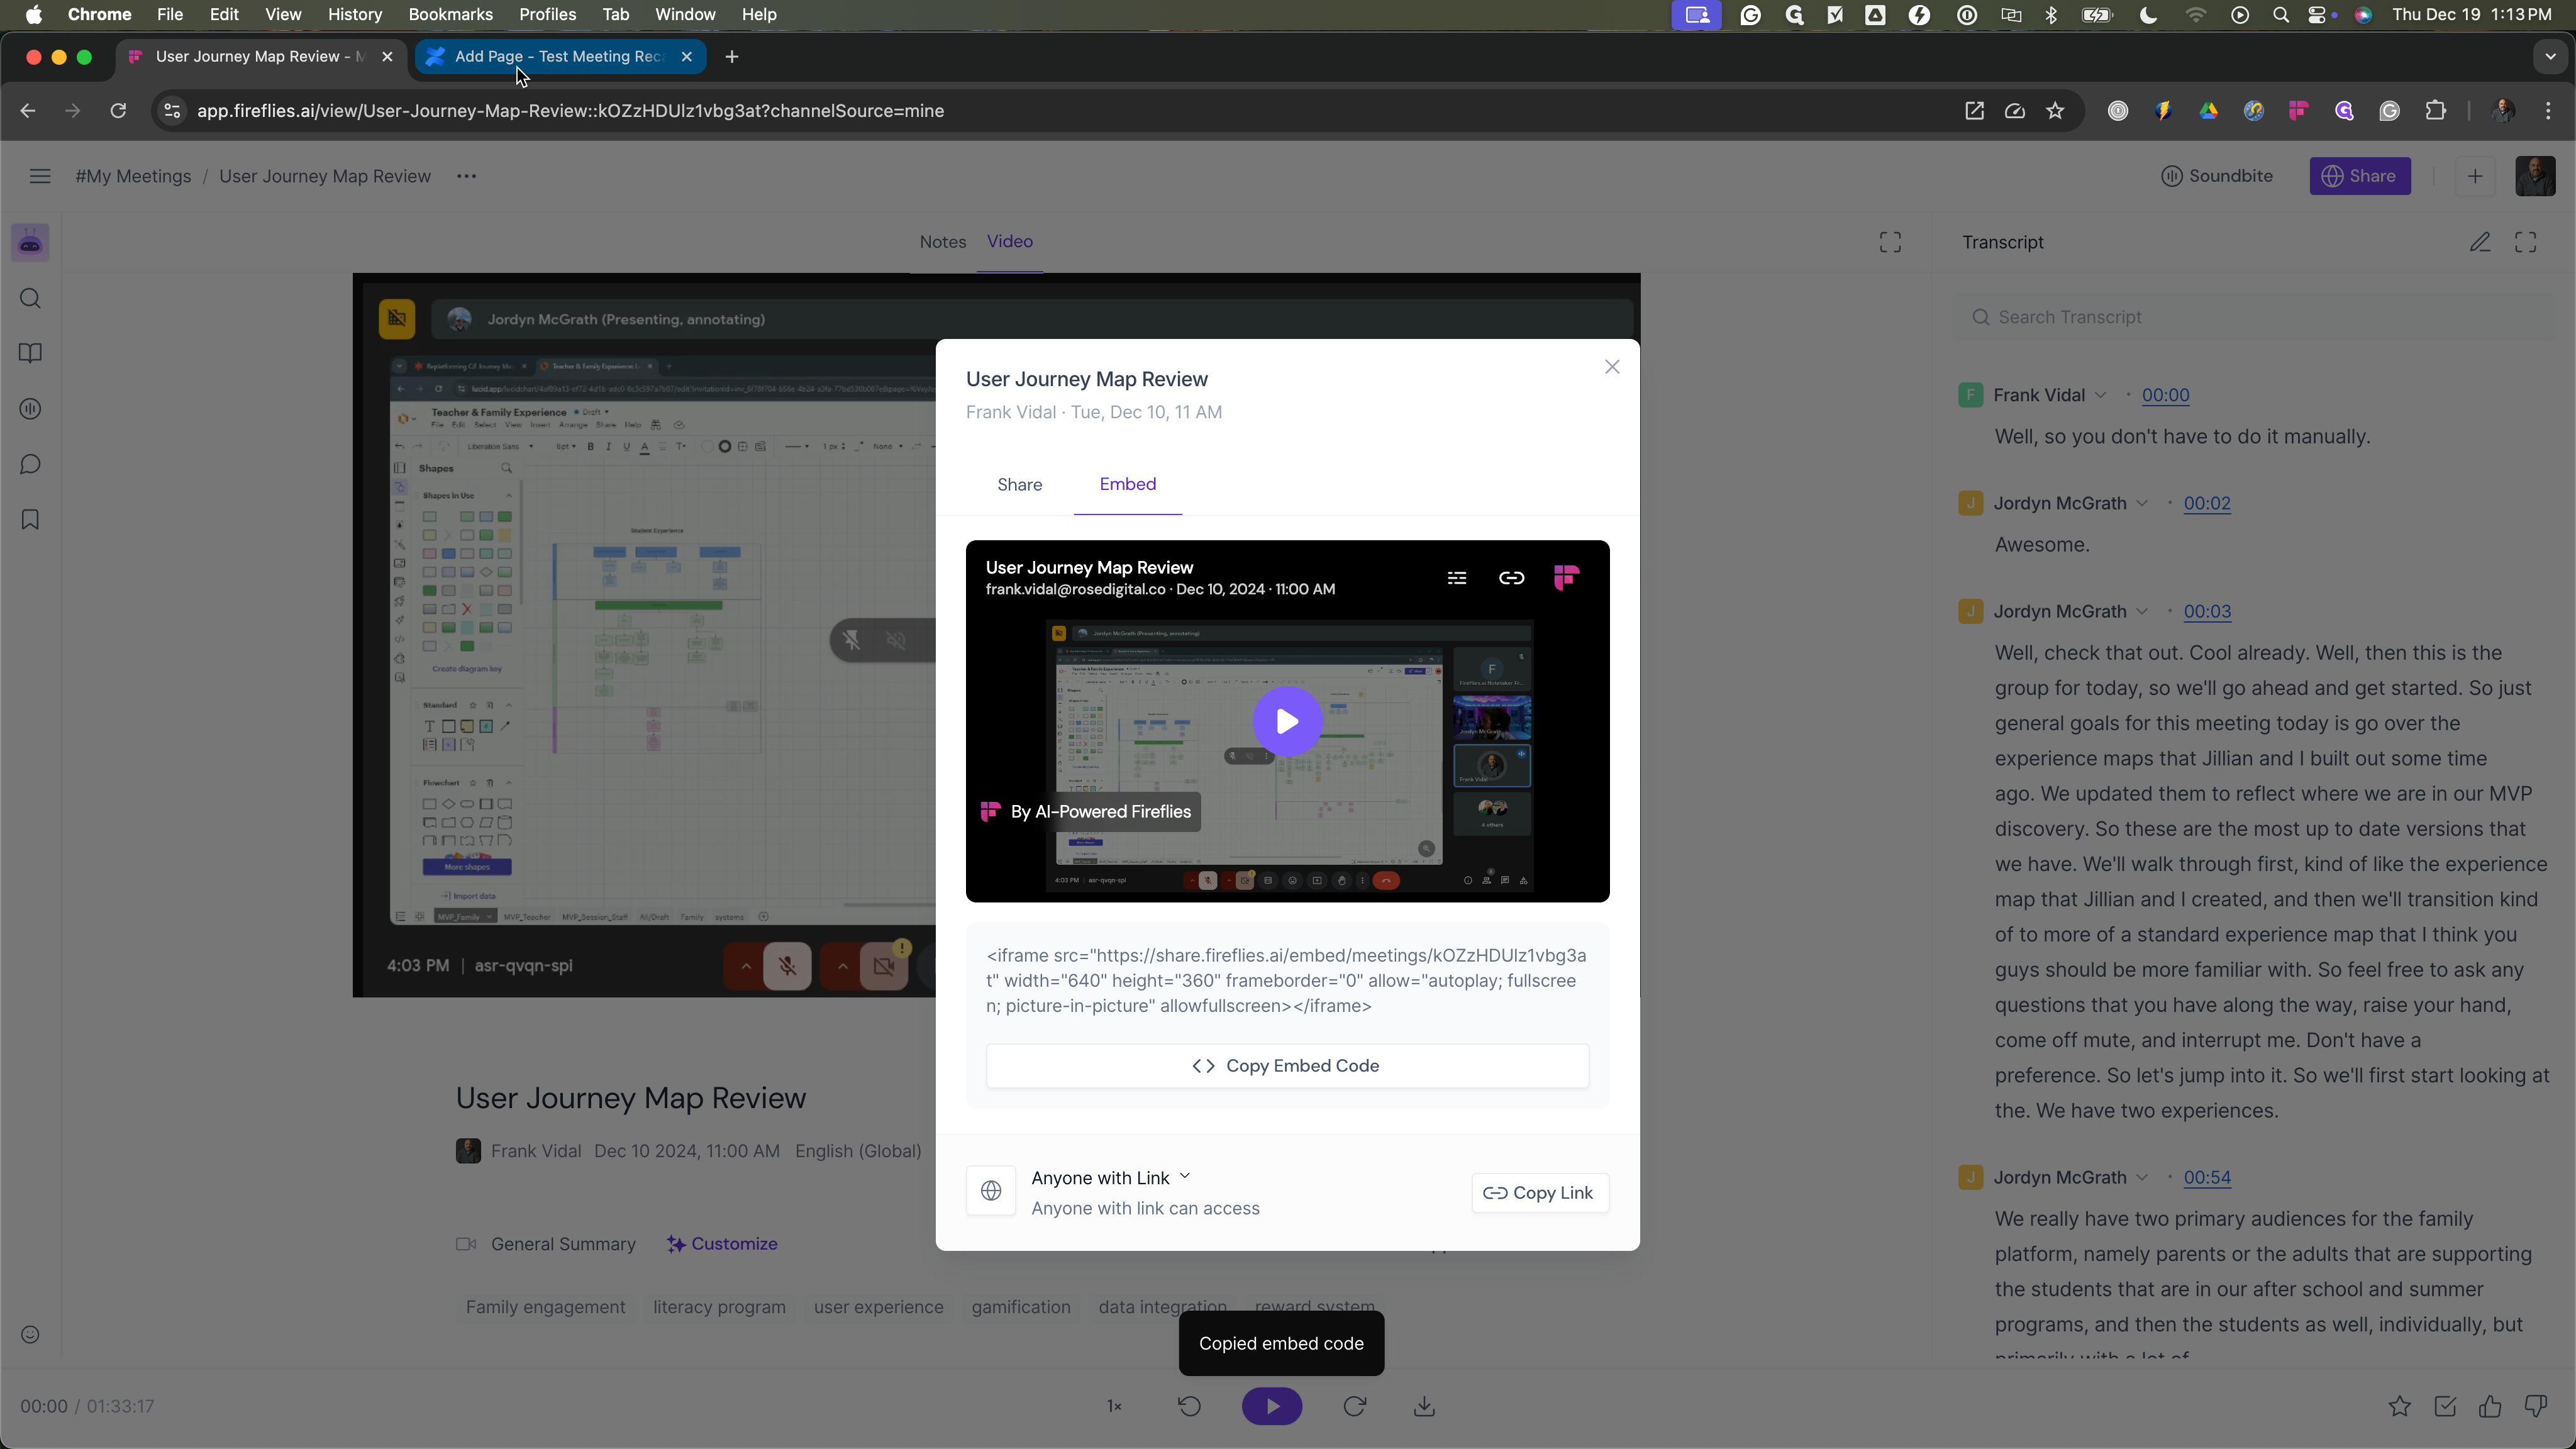Play the embed preview video
Image resolution: width=2576 pixels, height=1449 pixels.
(1287, 721)
